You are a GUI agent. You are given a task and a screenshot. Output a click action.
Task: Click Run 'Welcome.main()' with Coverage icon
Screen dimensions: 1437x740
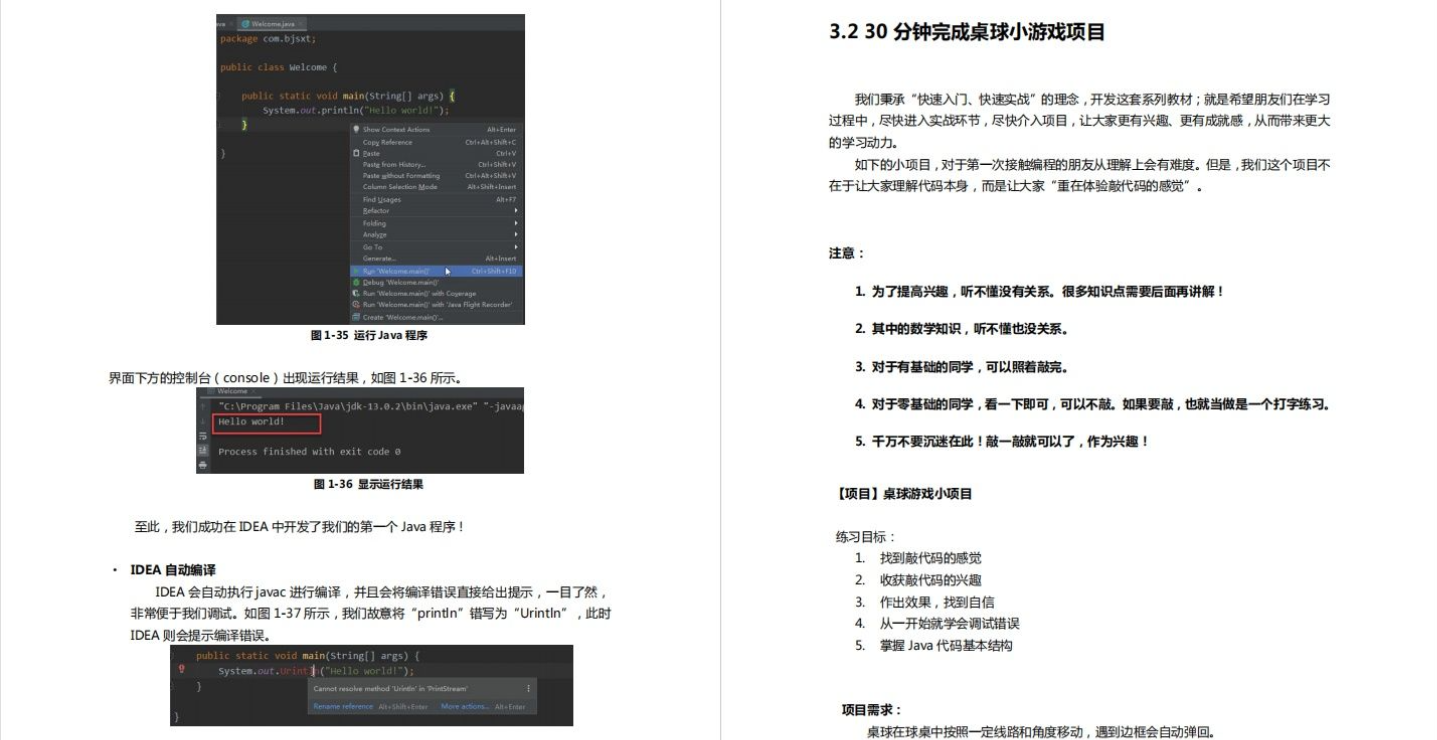click(355, 293)
